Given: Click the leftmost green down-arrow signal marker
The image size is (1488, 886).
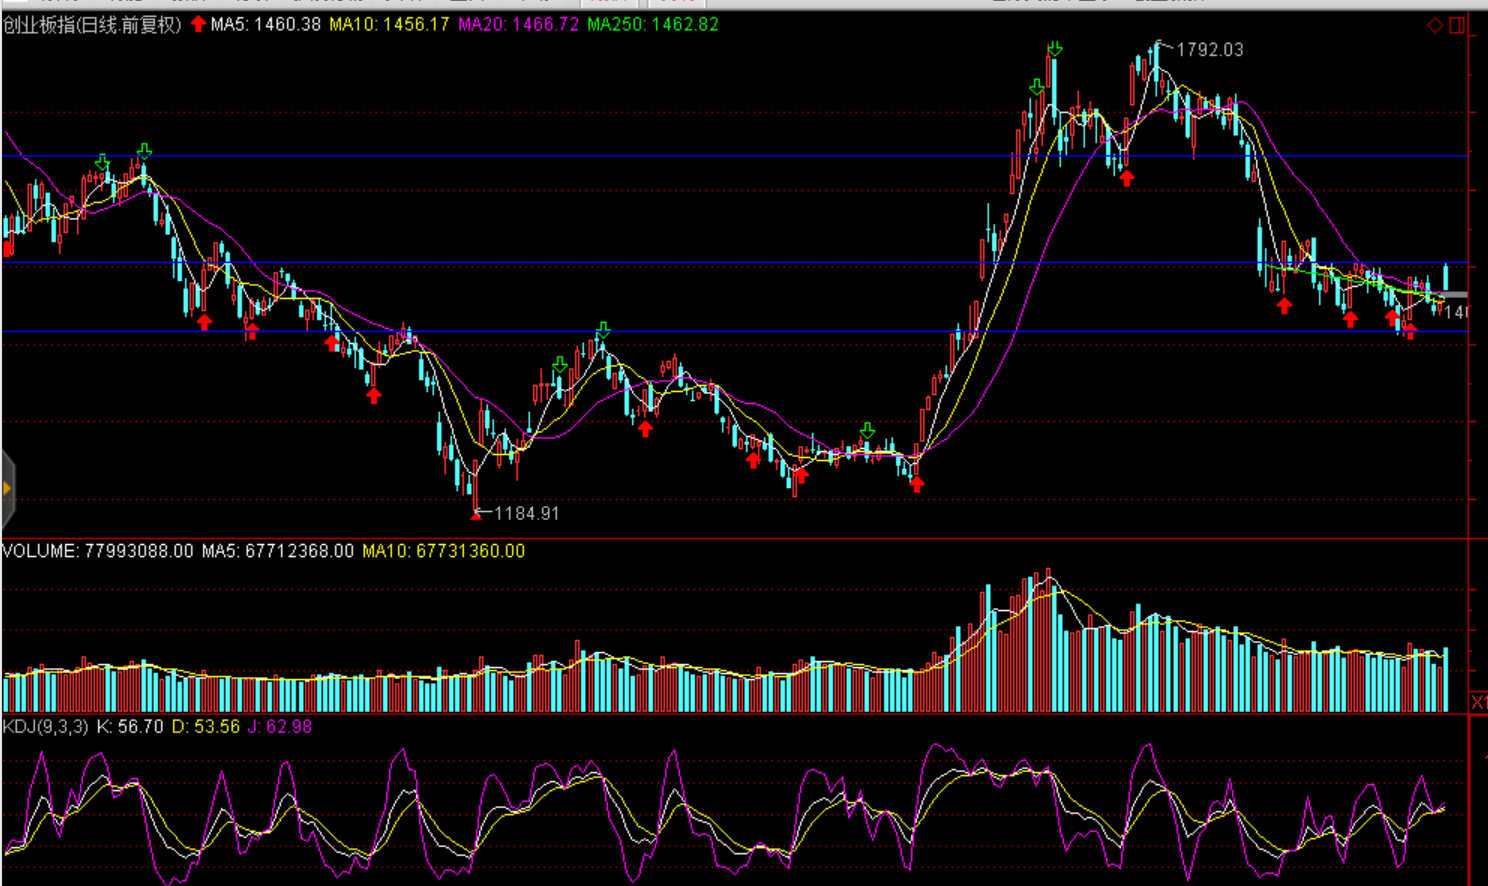Looking at the screenshot, I should pos(102,162).
